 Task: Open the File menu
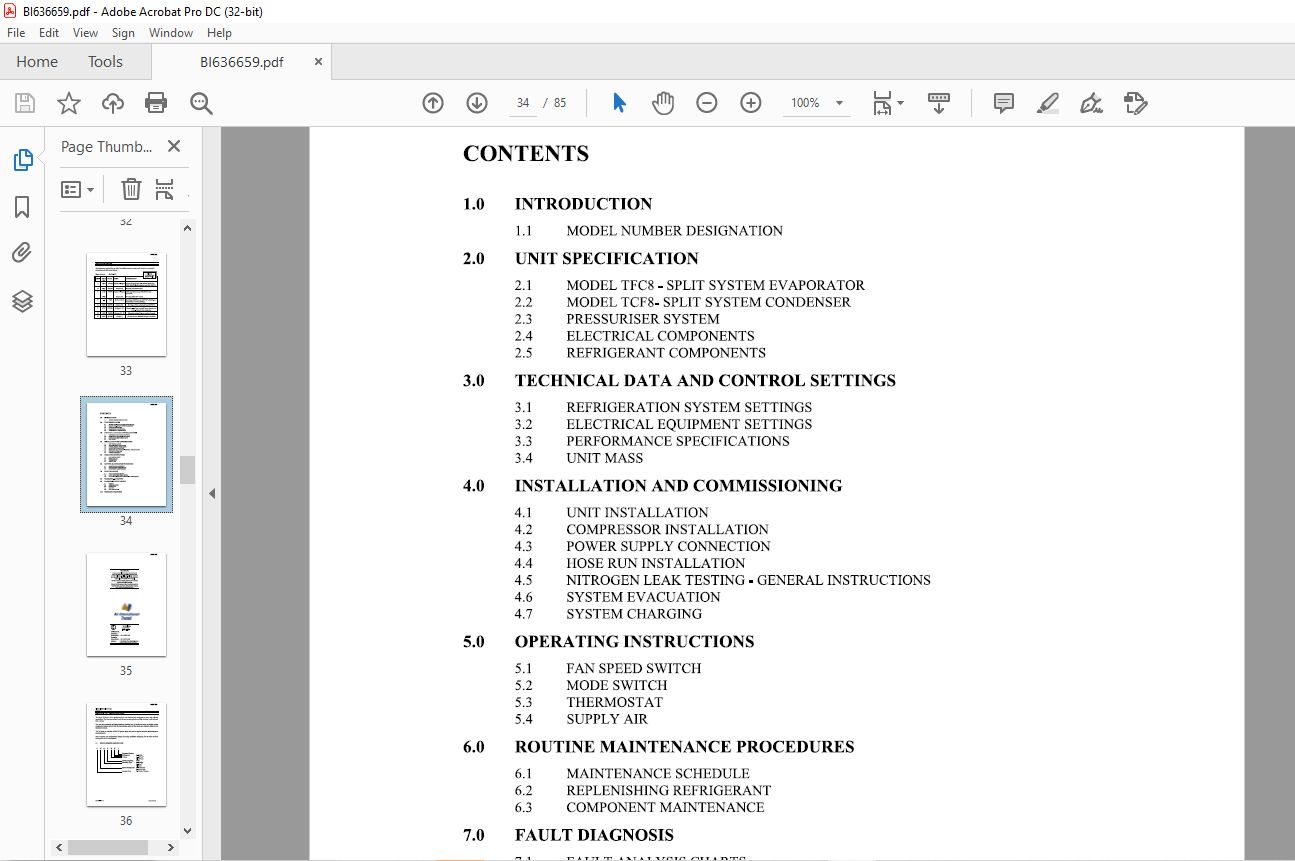[x=16, y=33]
